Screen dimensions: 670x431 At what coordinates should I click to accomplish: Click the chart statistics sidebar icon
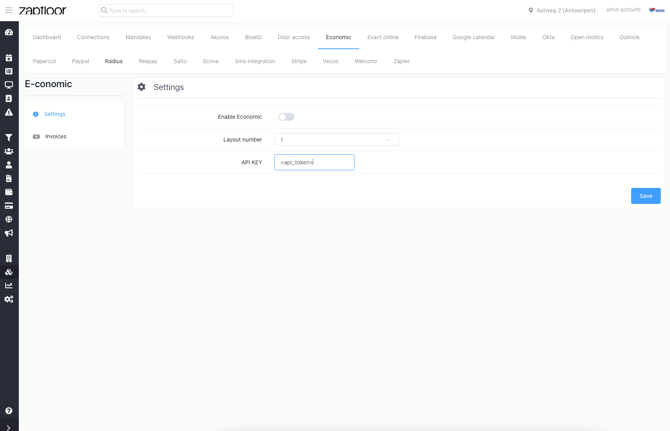(x=9, y=286)
